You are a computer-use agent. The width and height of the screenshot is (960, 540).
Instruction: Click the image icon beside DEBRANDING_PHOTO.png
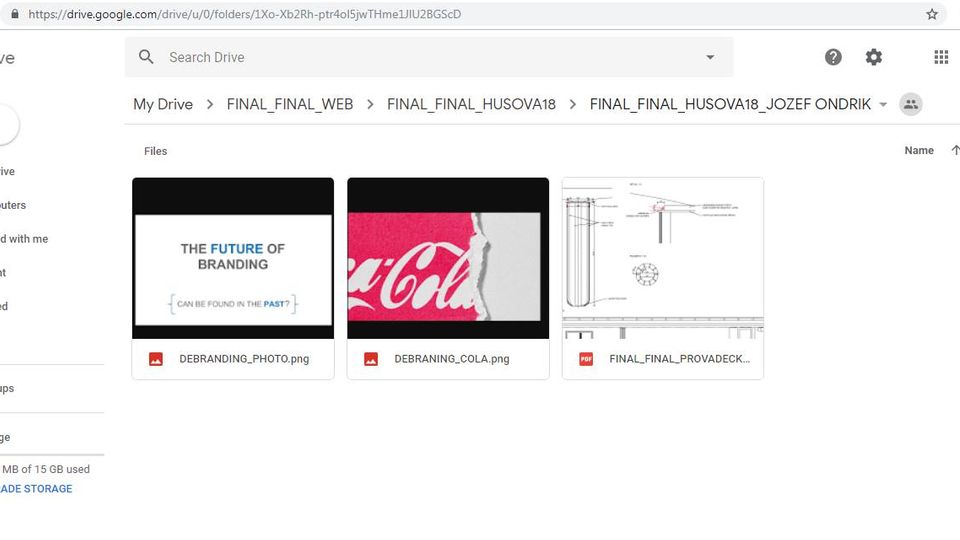tap(156, 359)
